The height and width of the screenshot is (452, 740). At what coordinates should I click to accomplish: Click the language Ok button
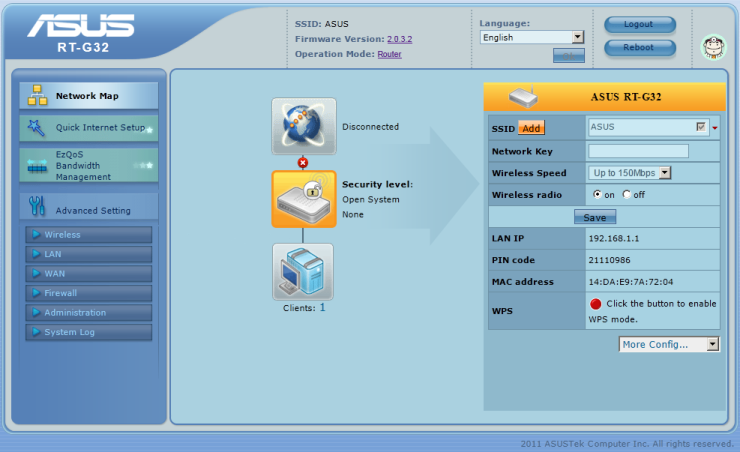pos(569,56)
